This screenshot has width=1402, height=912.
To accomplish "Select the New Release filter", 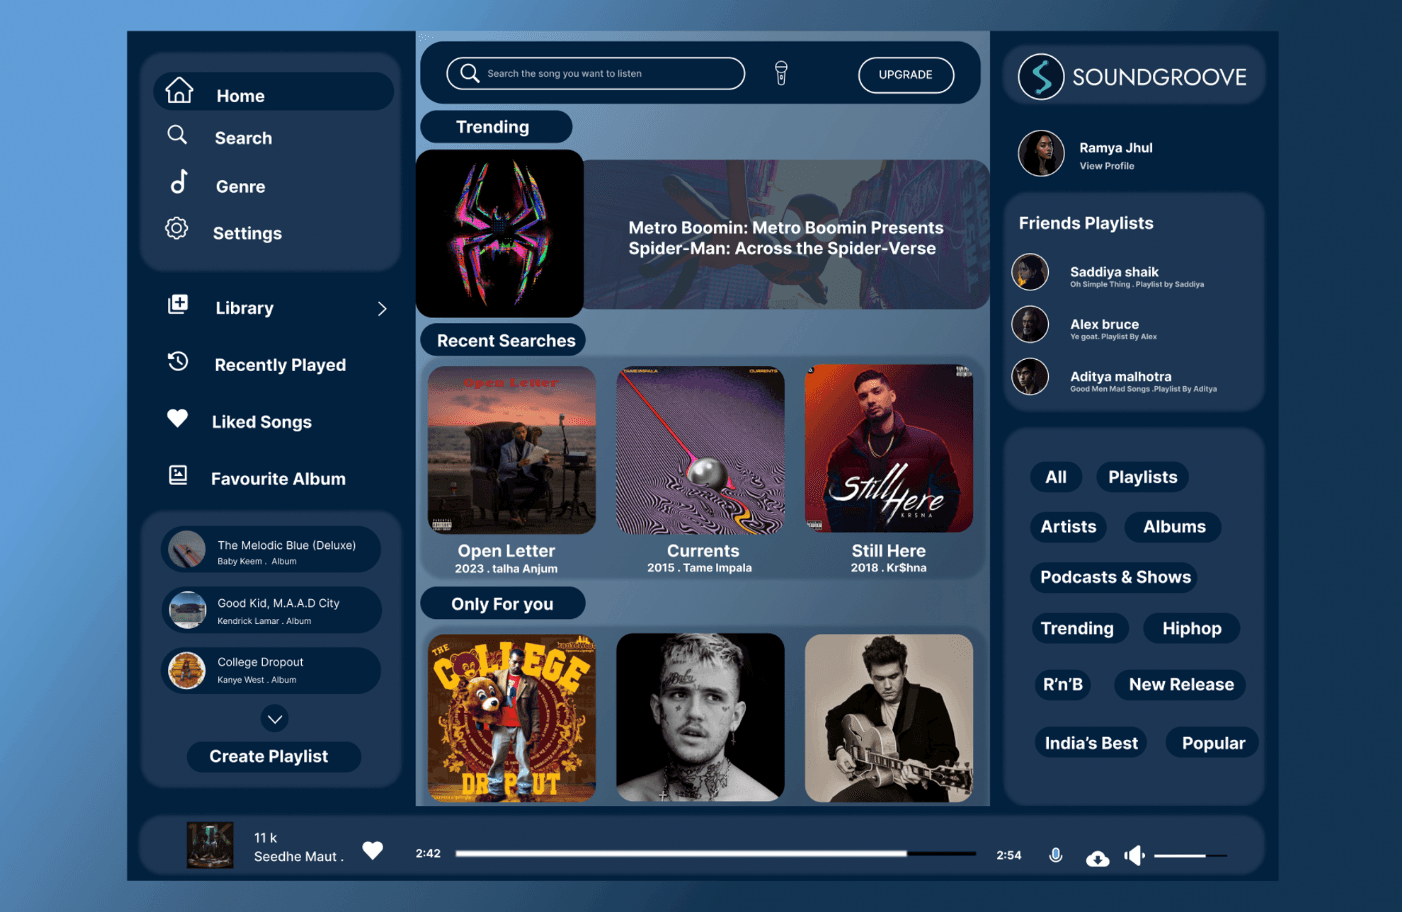I will click(1181, 684).
